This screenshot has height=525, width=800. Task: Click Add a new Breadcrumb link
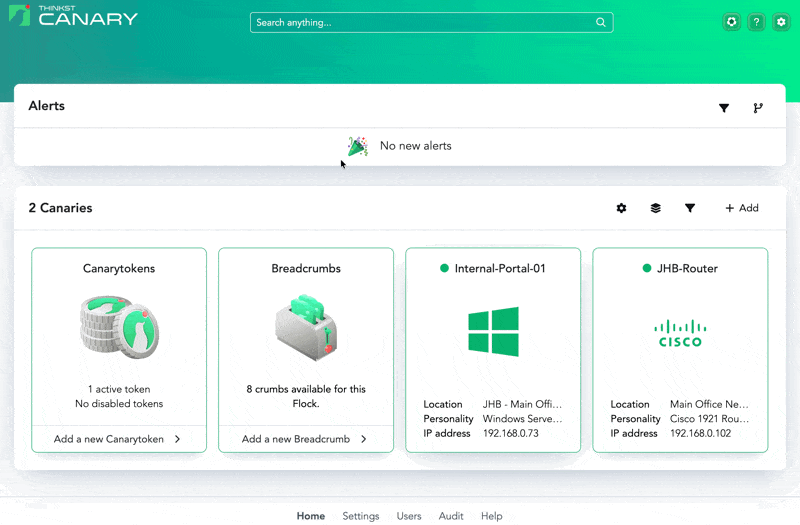(x=296, y=439)
